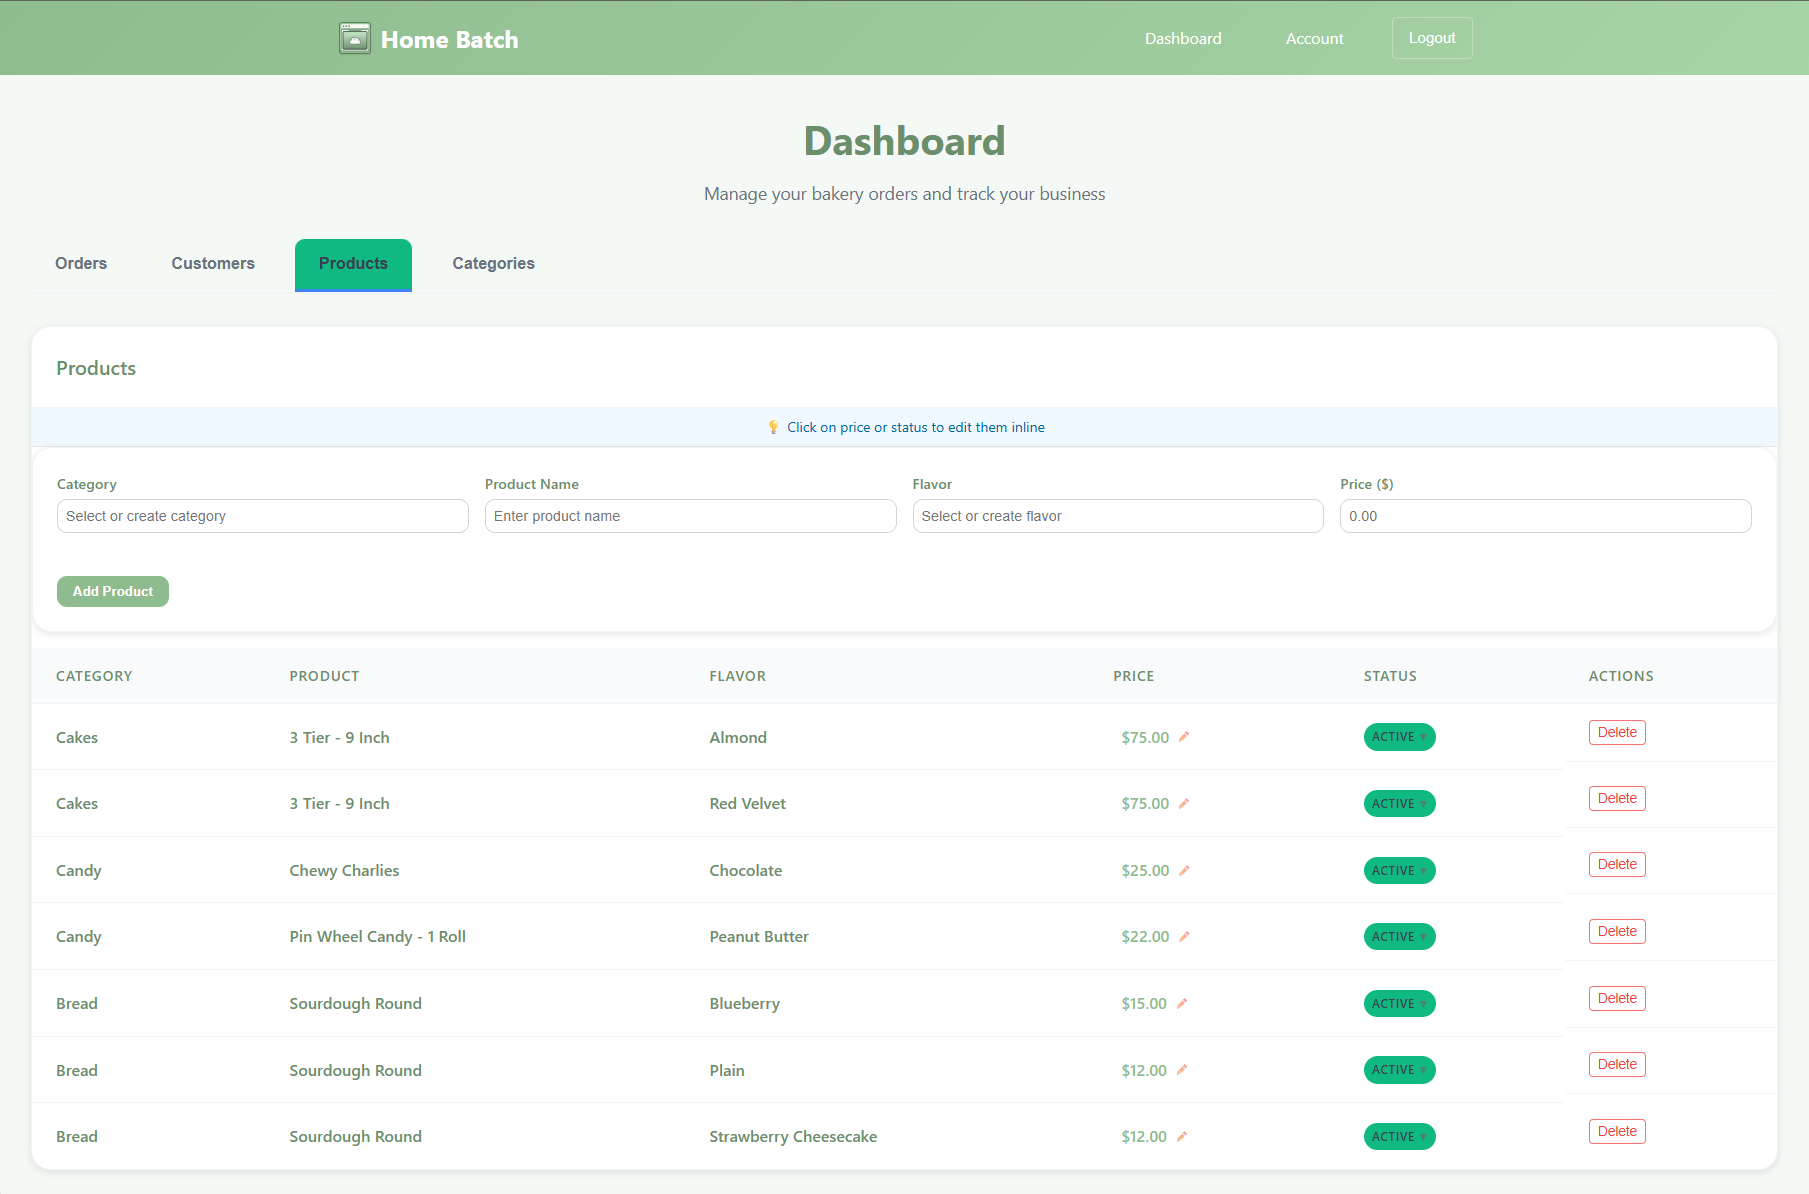Open ACTIVE status dropdown for Almond cake
This screenshot has height=1194, width=1809.
[1399, 737]
